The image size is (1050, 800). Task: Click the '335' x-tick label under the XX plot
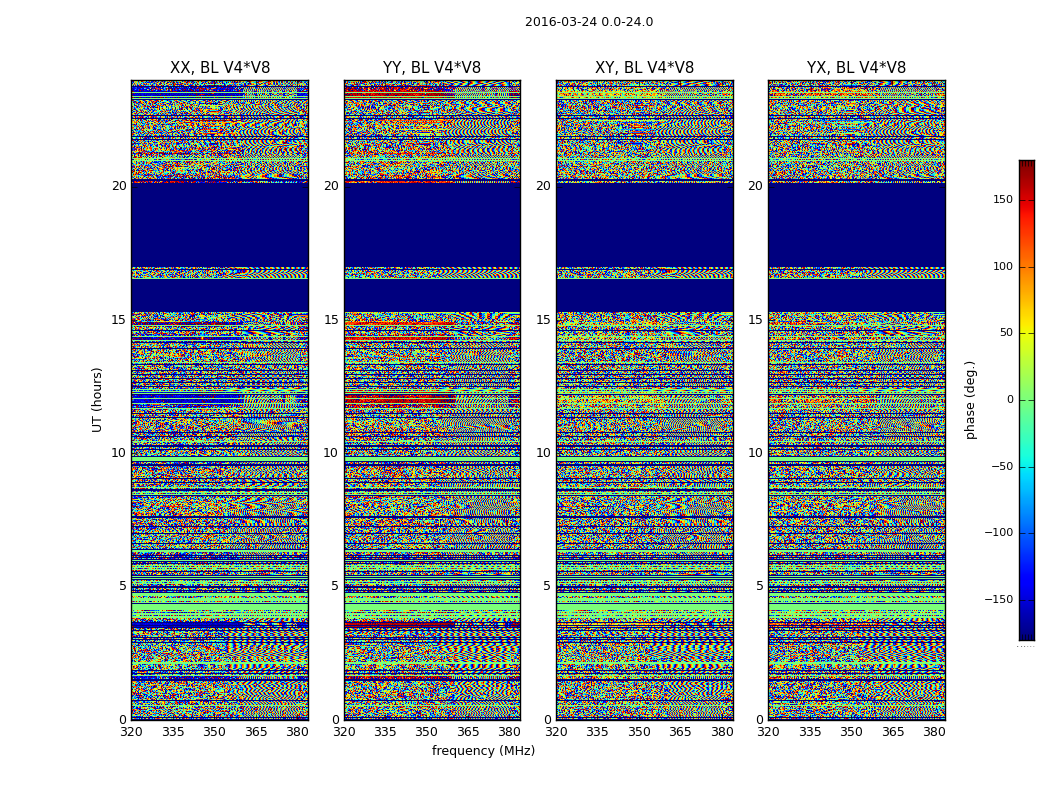(173, 732)
